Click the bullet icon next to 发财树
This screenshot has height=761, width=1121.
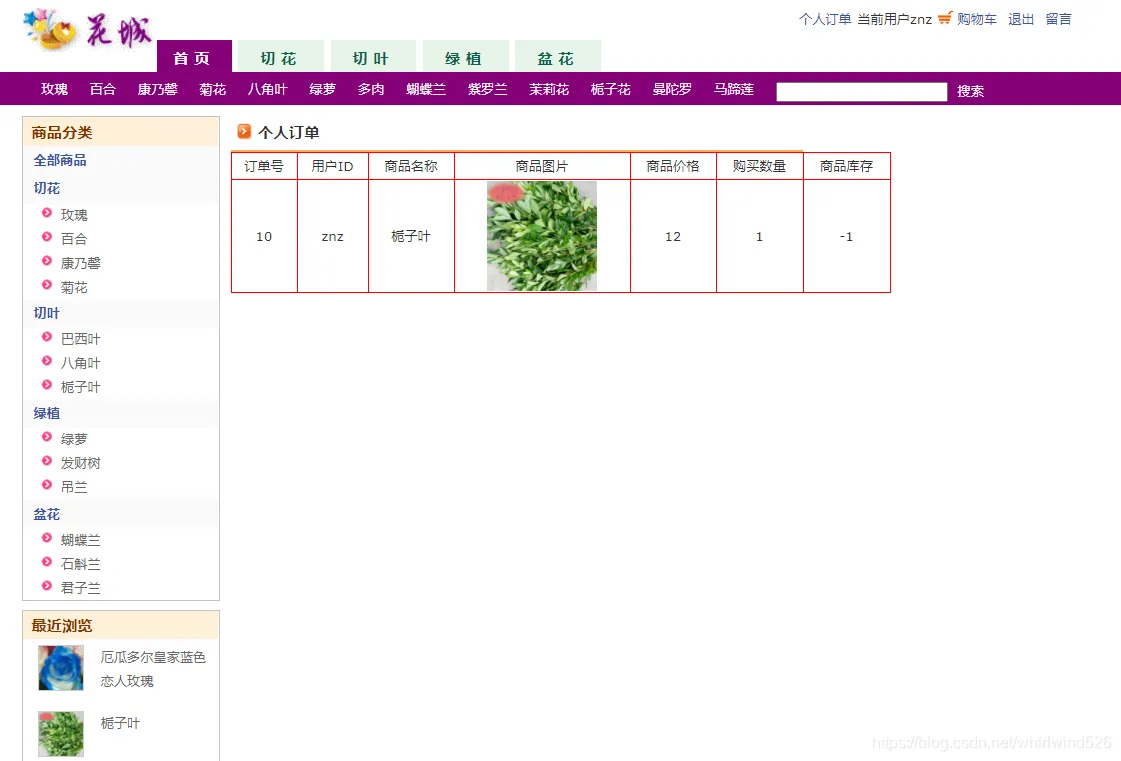[x=47, y=461]
